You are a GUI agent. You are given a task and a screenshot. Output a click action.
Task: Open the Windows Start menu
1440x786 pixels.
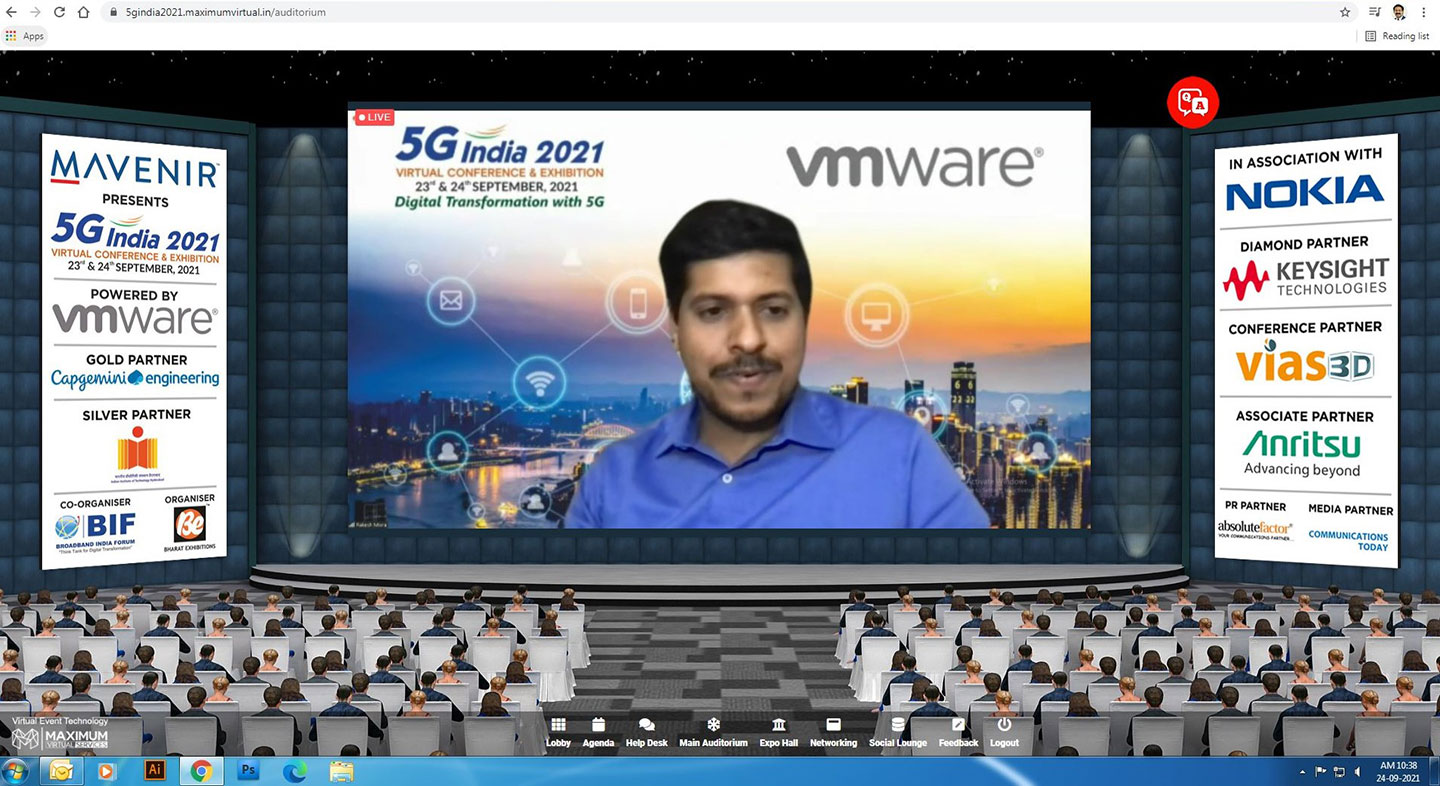click(x=17, y=771)
